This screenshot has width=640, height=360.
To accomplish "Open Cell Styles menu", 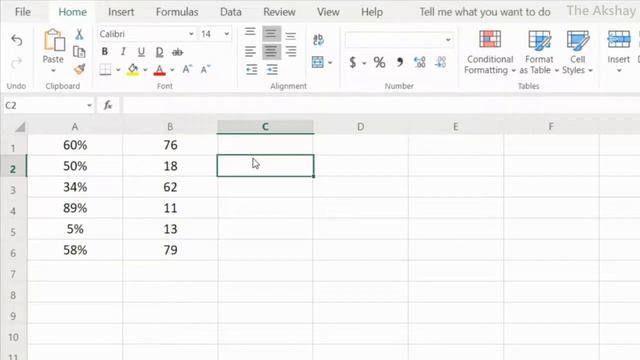I will pyautogui.click(x=578, y=52).
